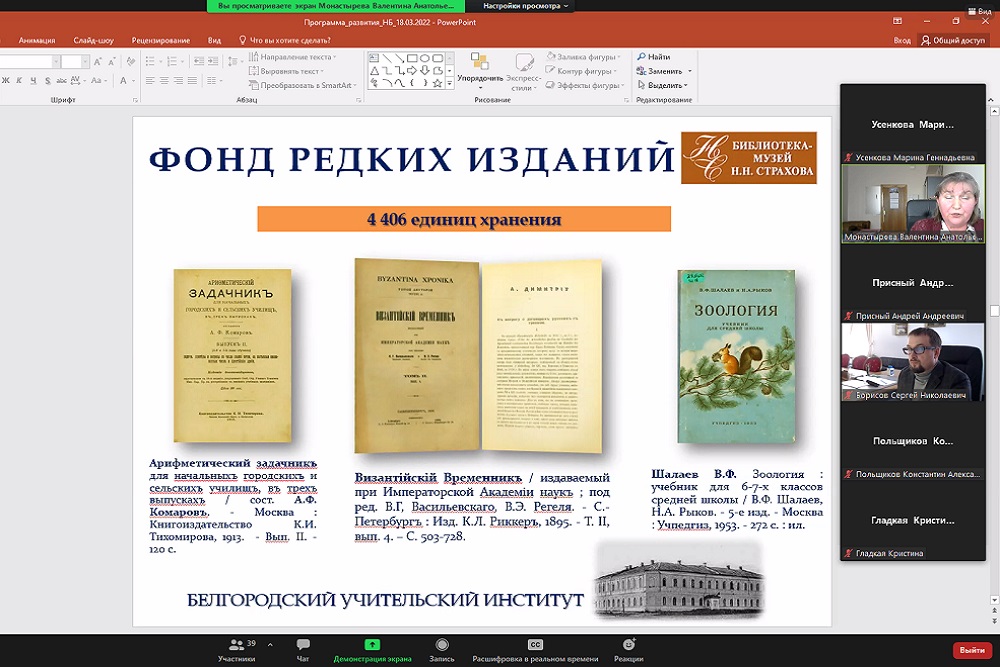Expand the arrow next to Участники
Image resolution: width=1000 pixels, height=667 pixels.
point(267,643)
